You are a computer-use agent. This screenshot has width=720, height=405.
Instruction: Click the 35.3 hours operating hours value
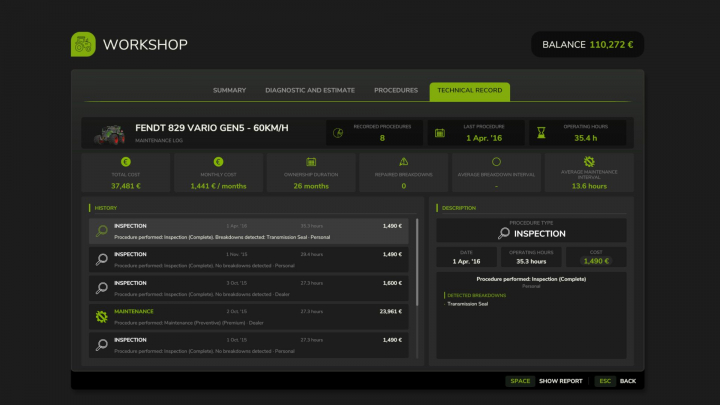pos(531,261)
